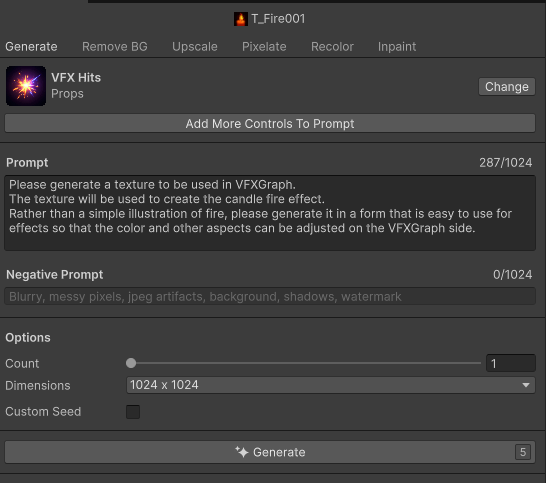Click the T_Fire001 flame asset icon
The height and width of the screenshot is (483, 546).
point(241,19)
